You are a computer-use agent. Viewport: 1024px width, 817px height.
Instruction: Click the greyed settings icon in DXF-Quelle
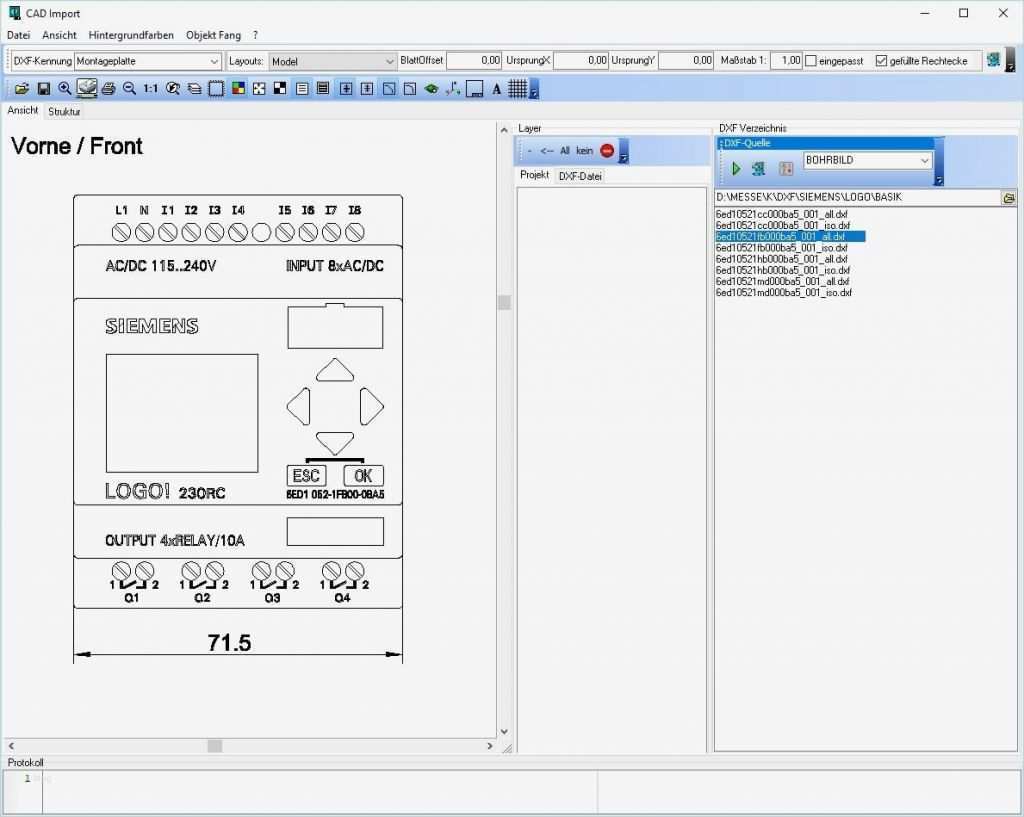[x=786, y=168]
